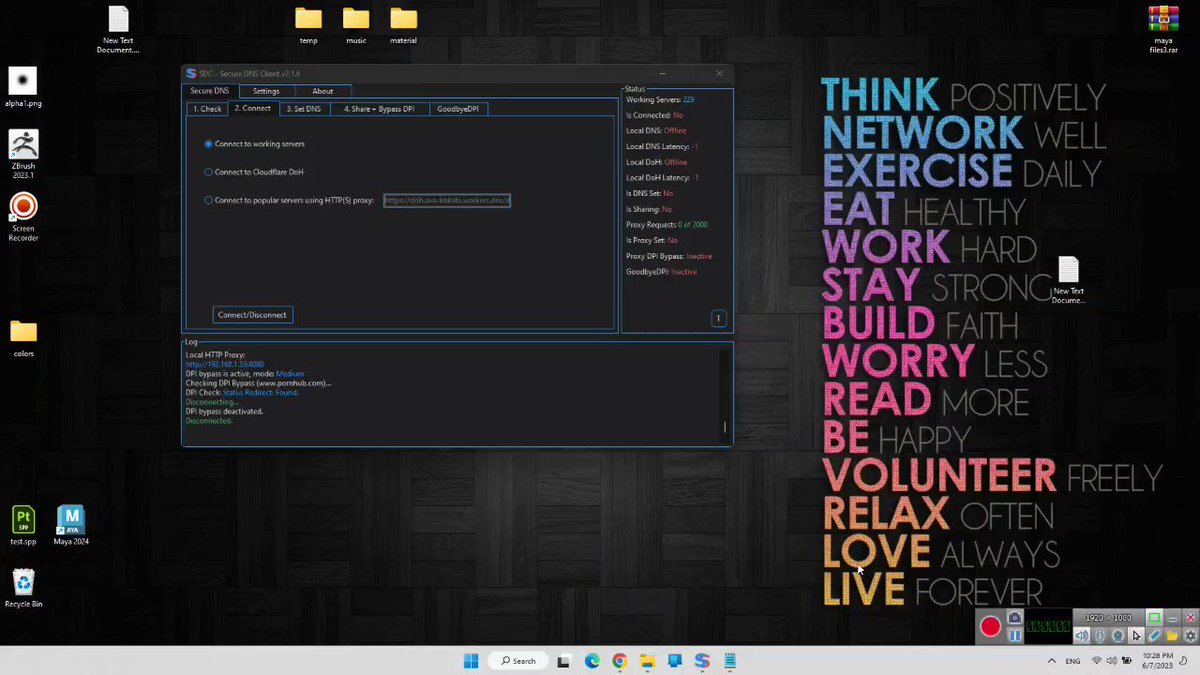Image resolution: width=1200 pixels, height=675 pixels.
Task: Click the SDC app icon in taskbar
Action: pyautogui.click(x=702, y=661)
